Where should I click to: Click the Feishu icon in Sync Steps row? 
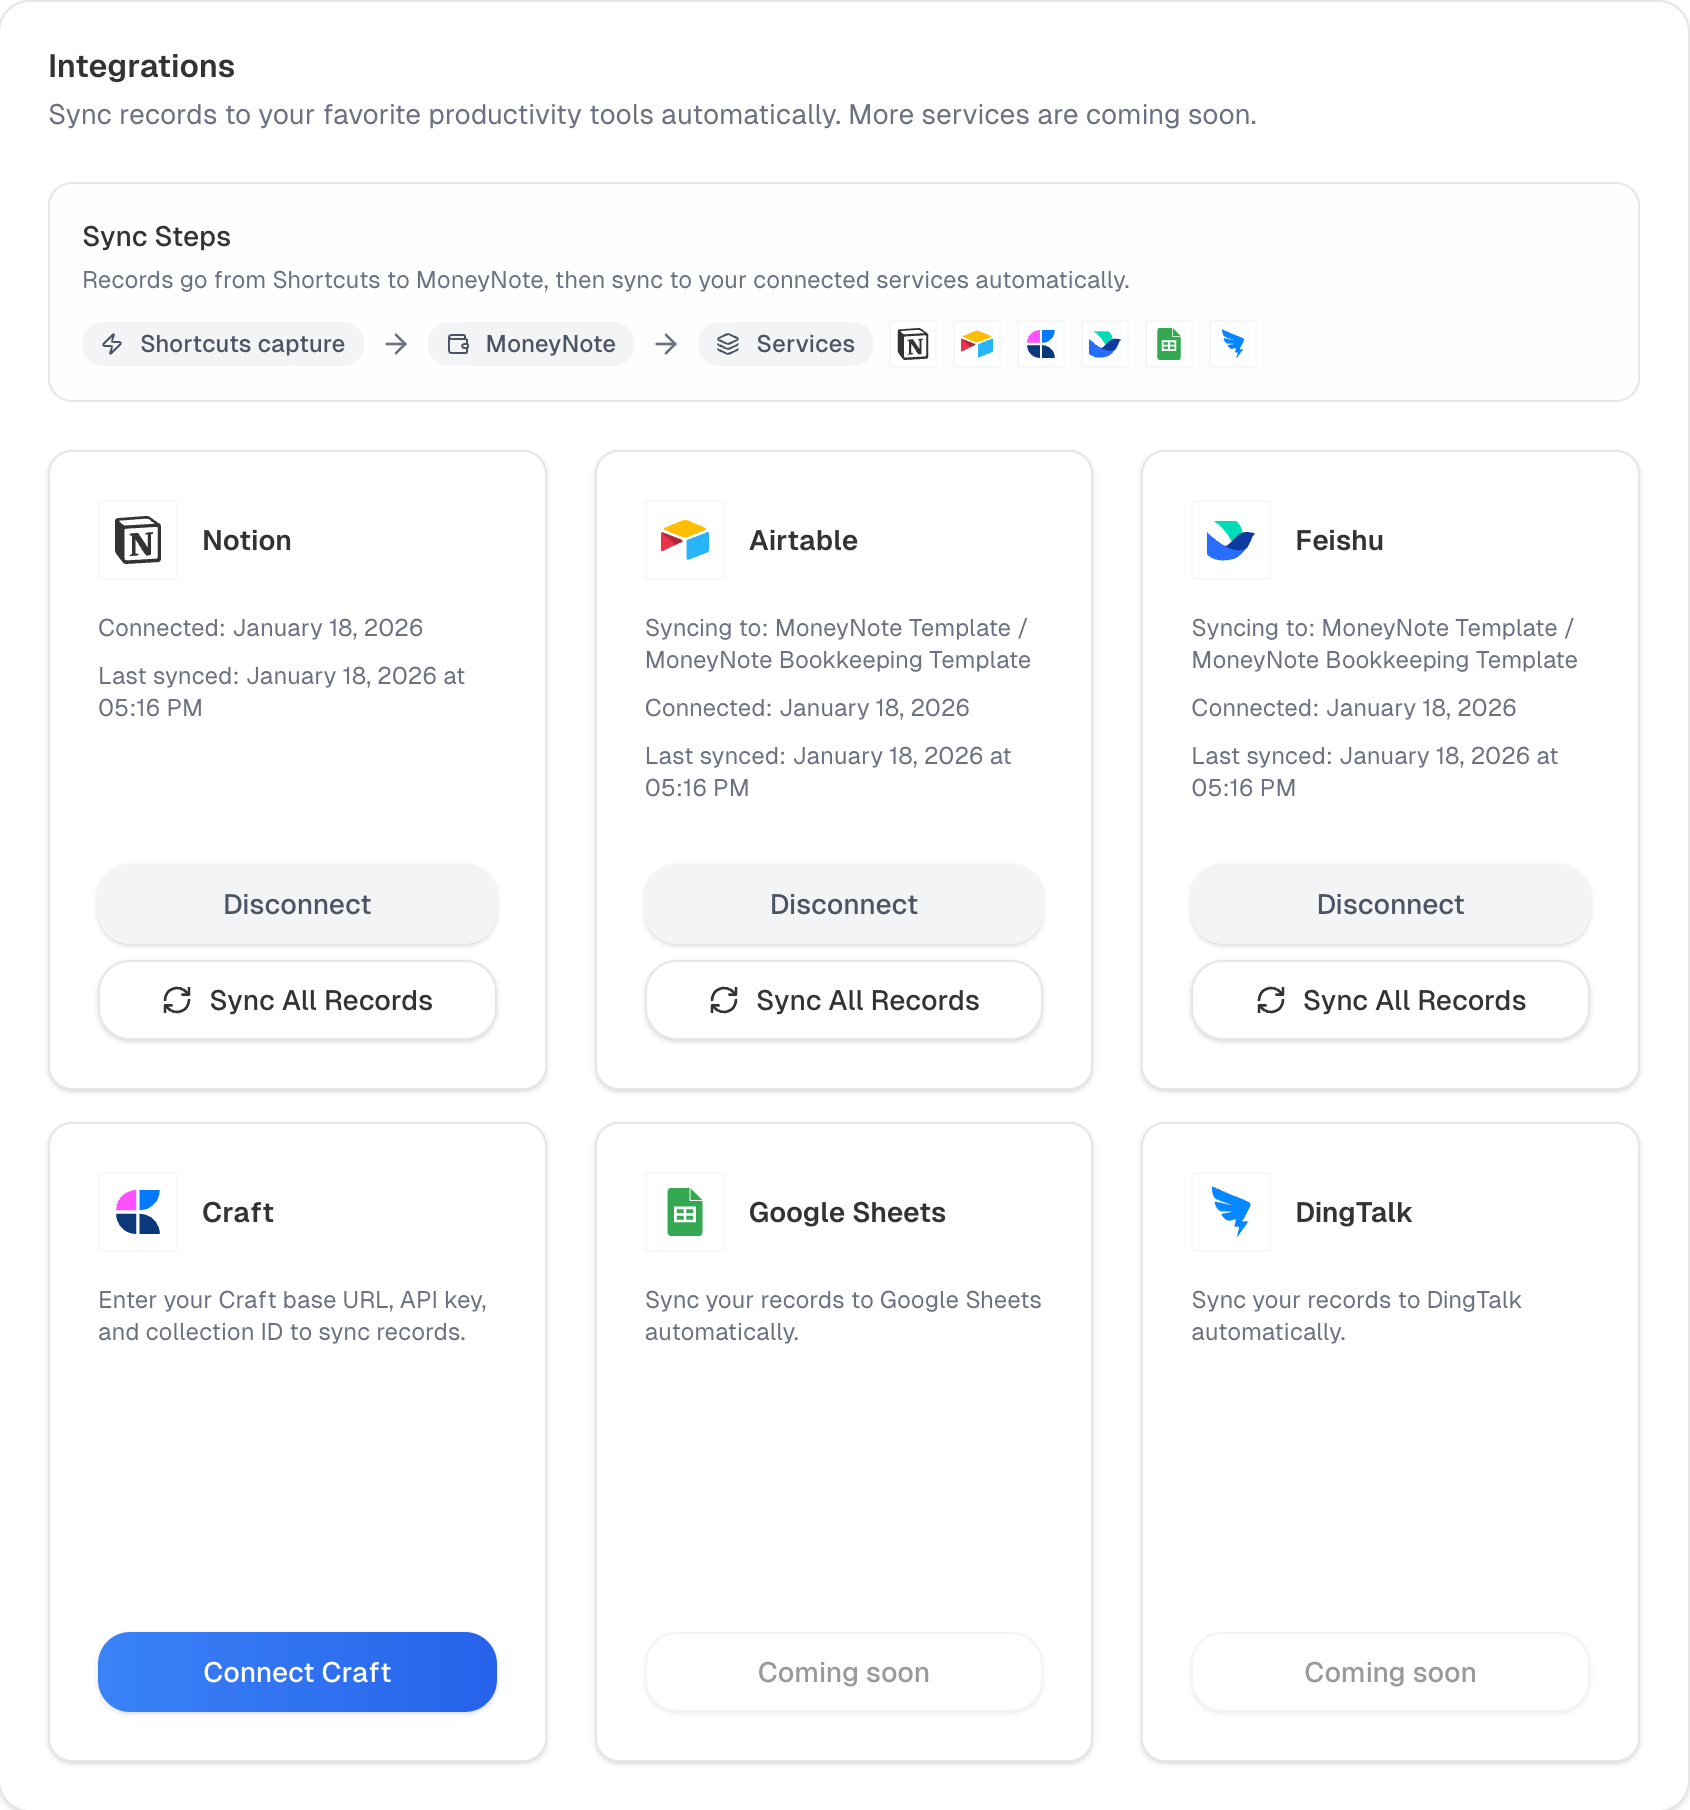coord(1105,344)
